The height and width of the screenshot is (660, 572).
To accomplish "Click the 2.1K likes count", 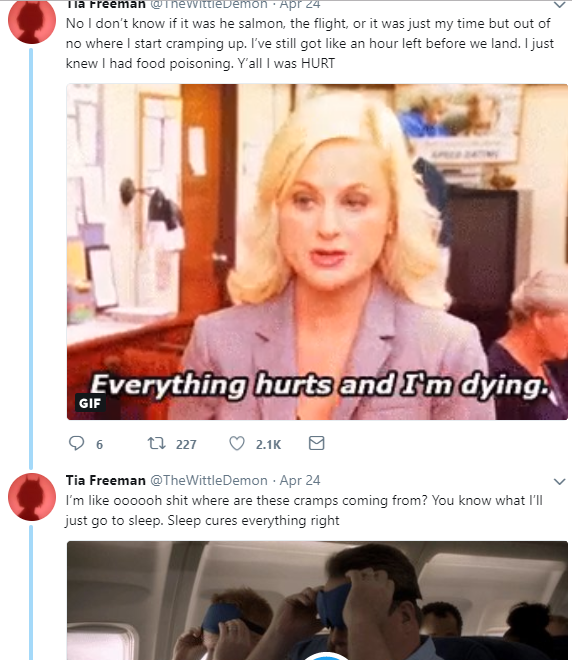I will (268, 444).
